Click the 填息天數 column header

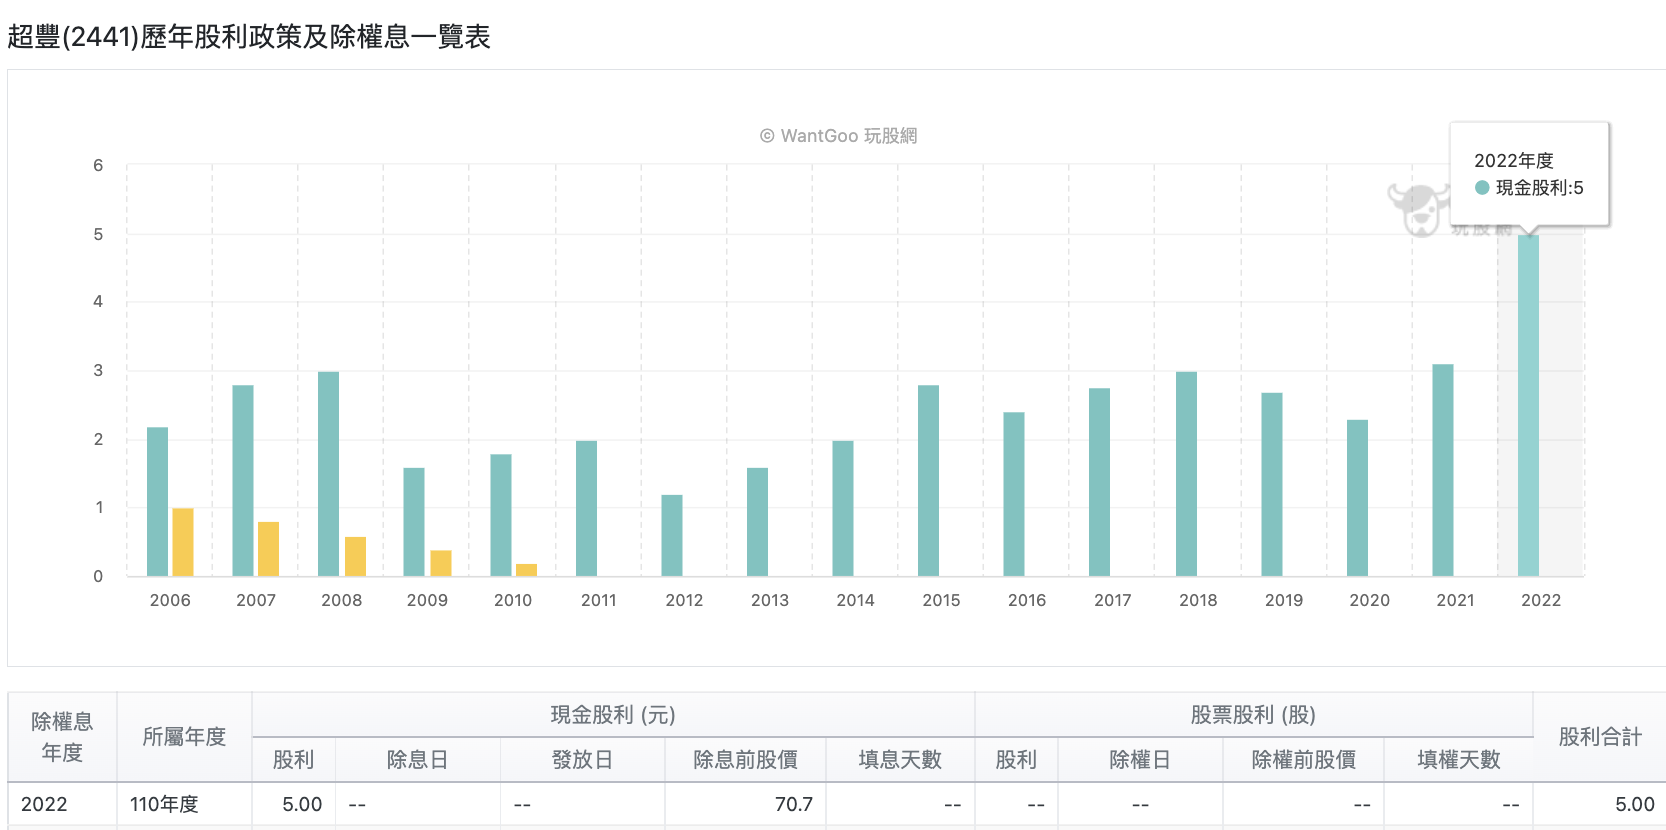pos(900,760)
